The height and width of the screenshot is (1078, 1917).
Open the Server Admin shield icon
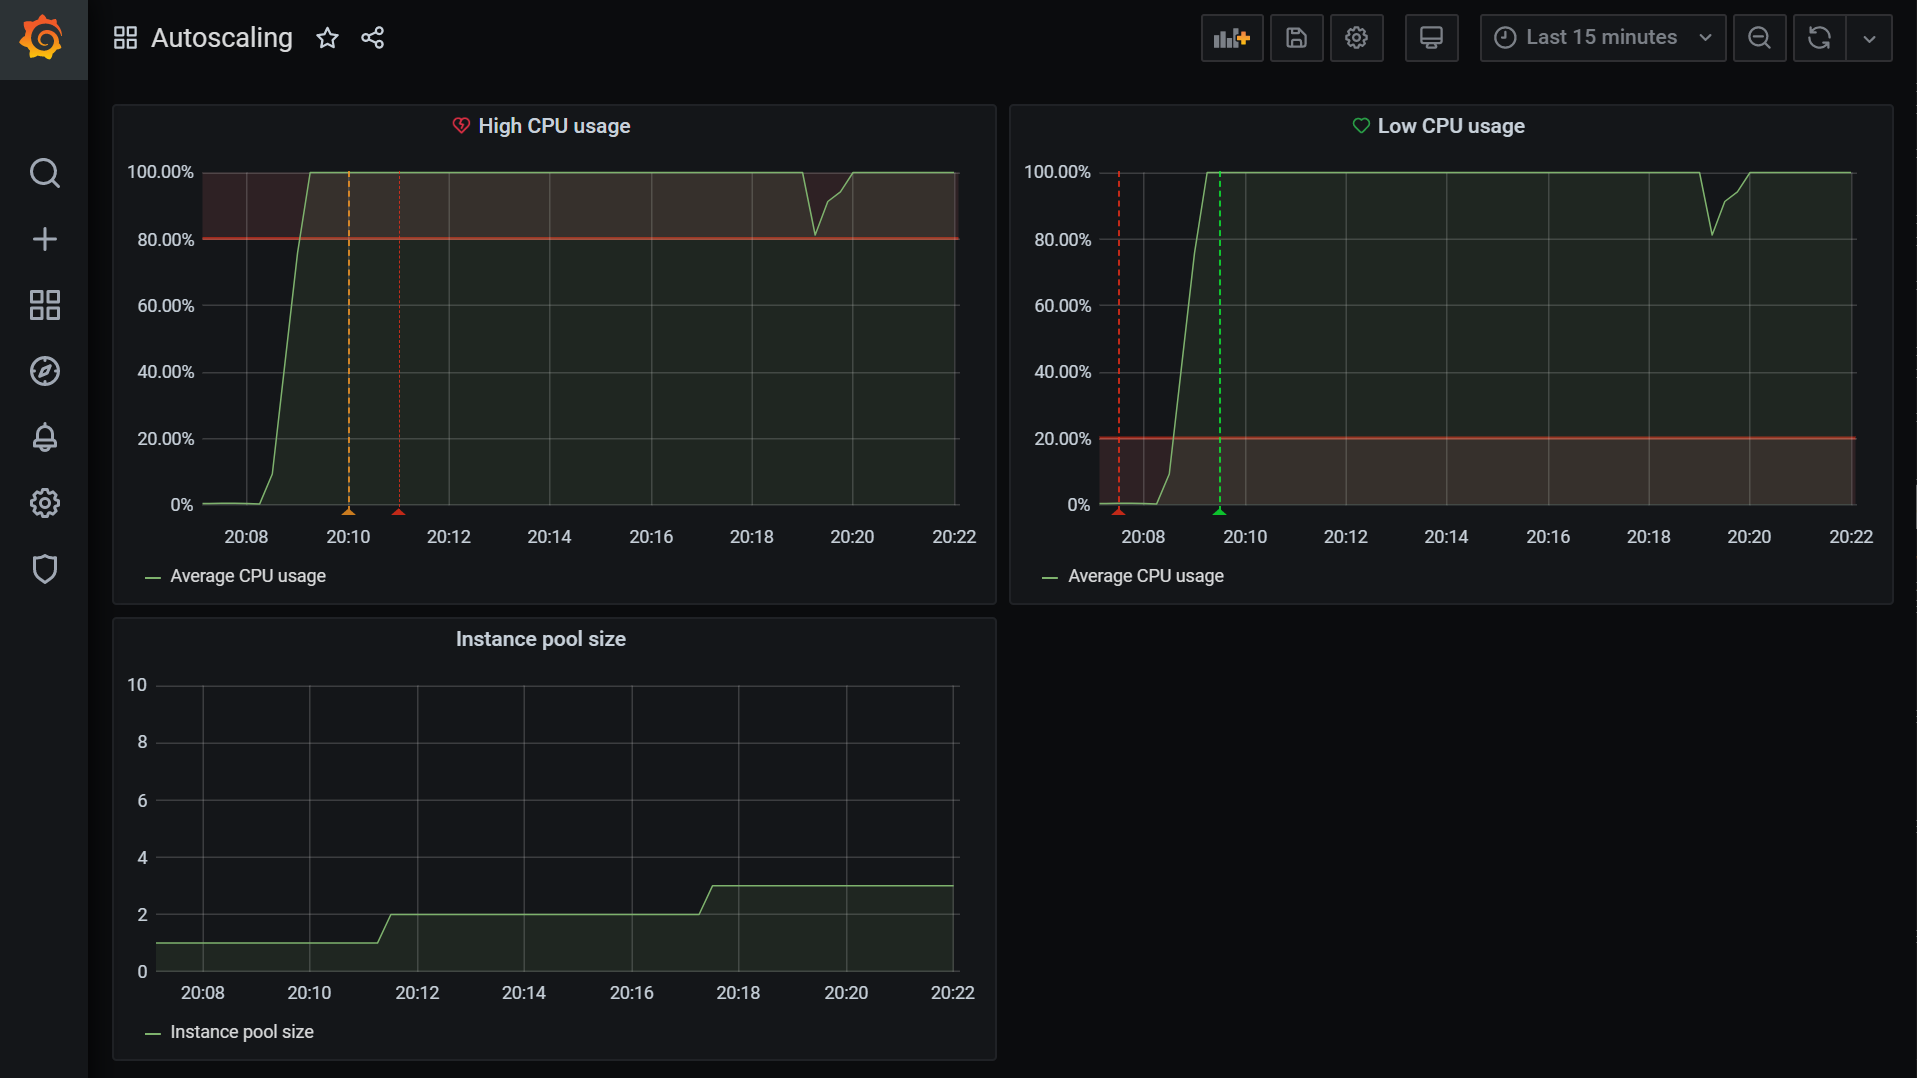click(x=44, y=569)
